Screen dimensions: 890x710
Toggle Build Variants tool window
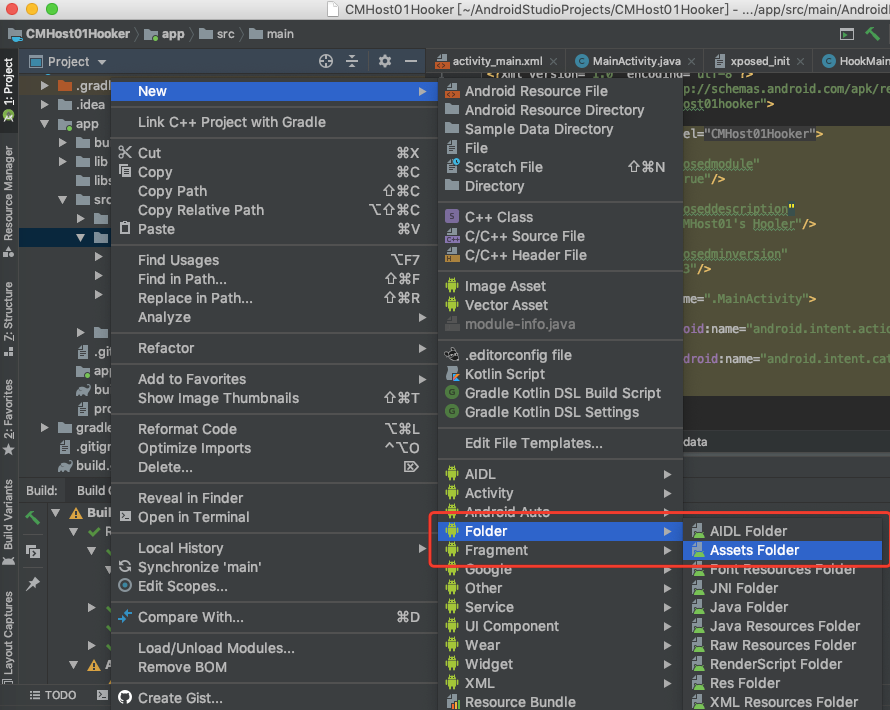coord(9,522)
